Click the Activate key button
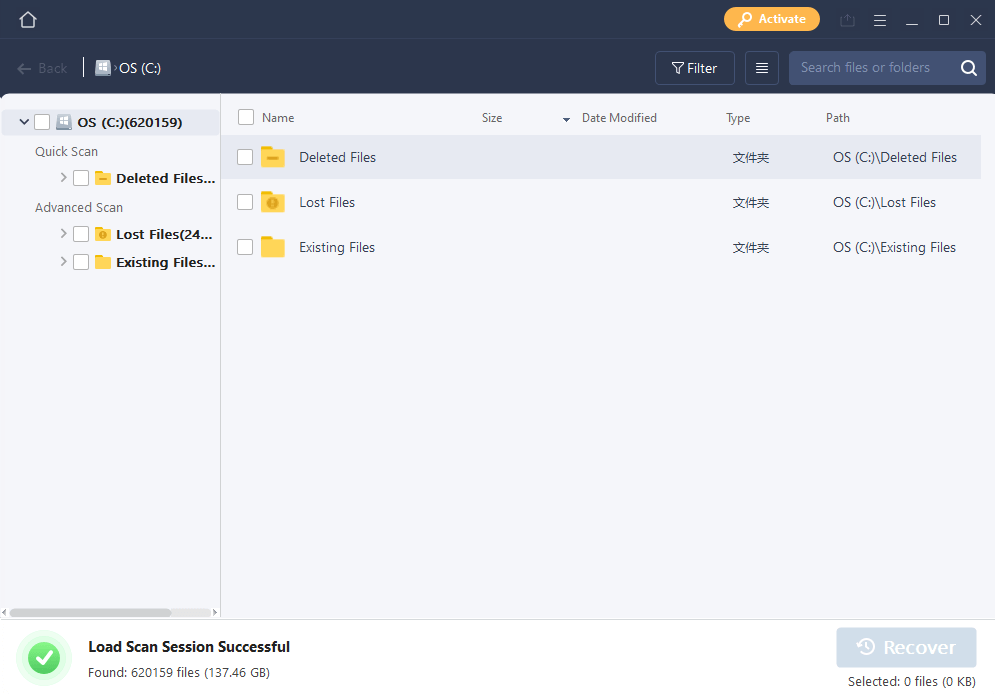Viewport: 995px width, 694px height. pos(771,19)
